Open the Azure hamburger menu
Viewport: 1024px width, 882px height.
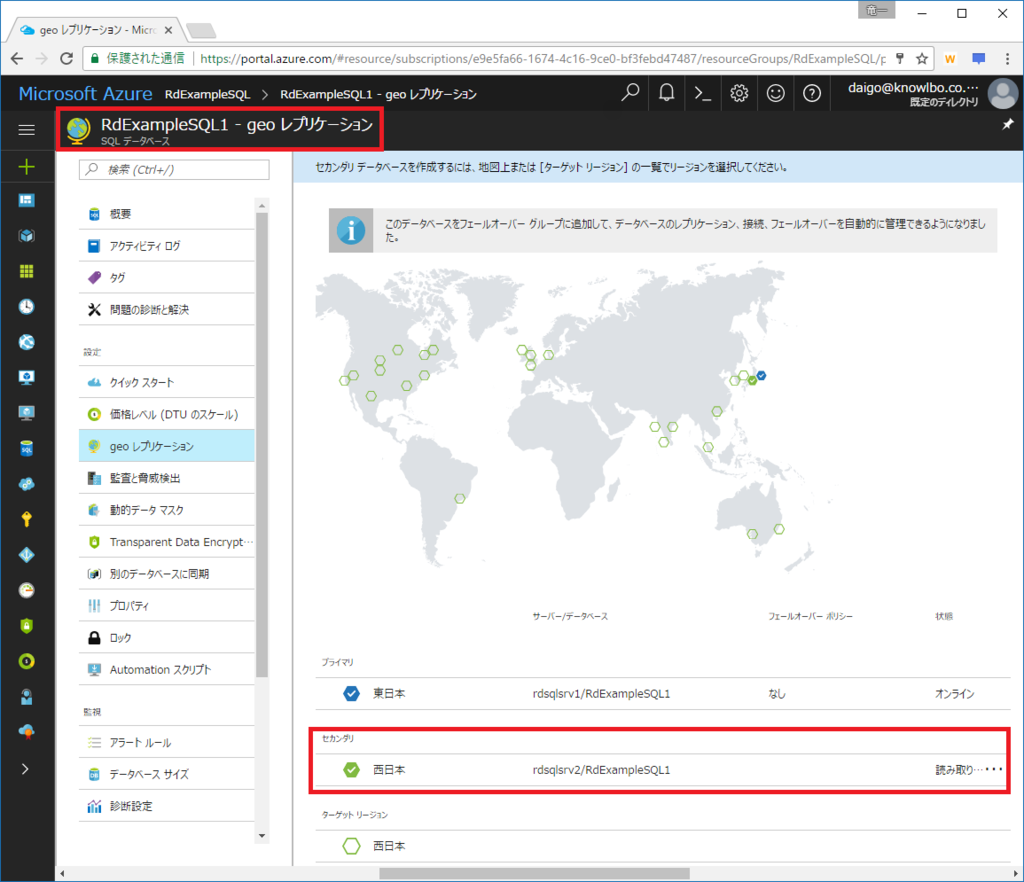pos(27,130)
